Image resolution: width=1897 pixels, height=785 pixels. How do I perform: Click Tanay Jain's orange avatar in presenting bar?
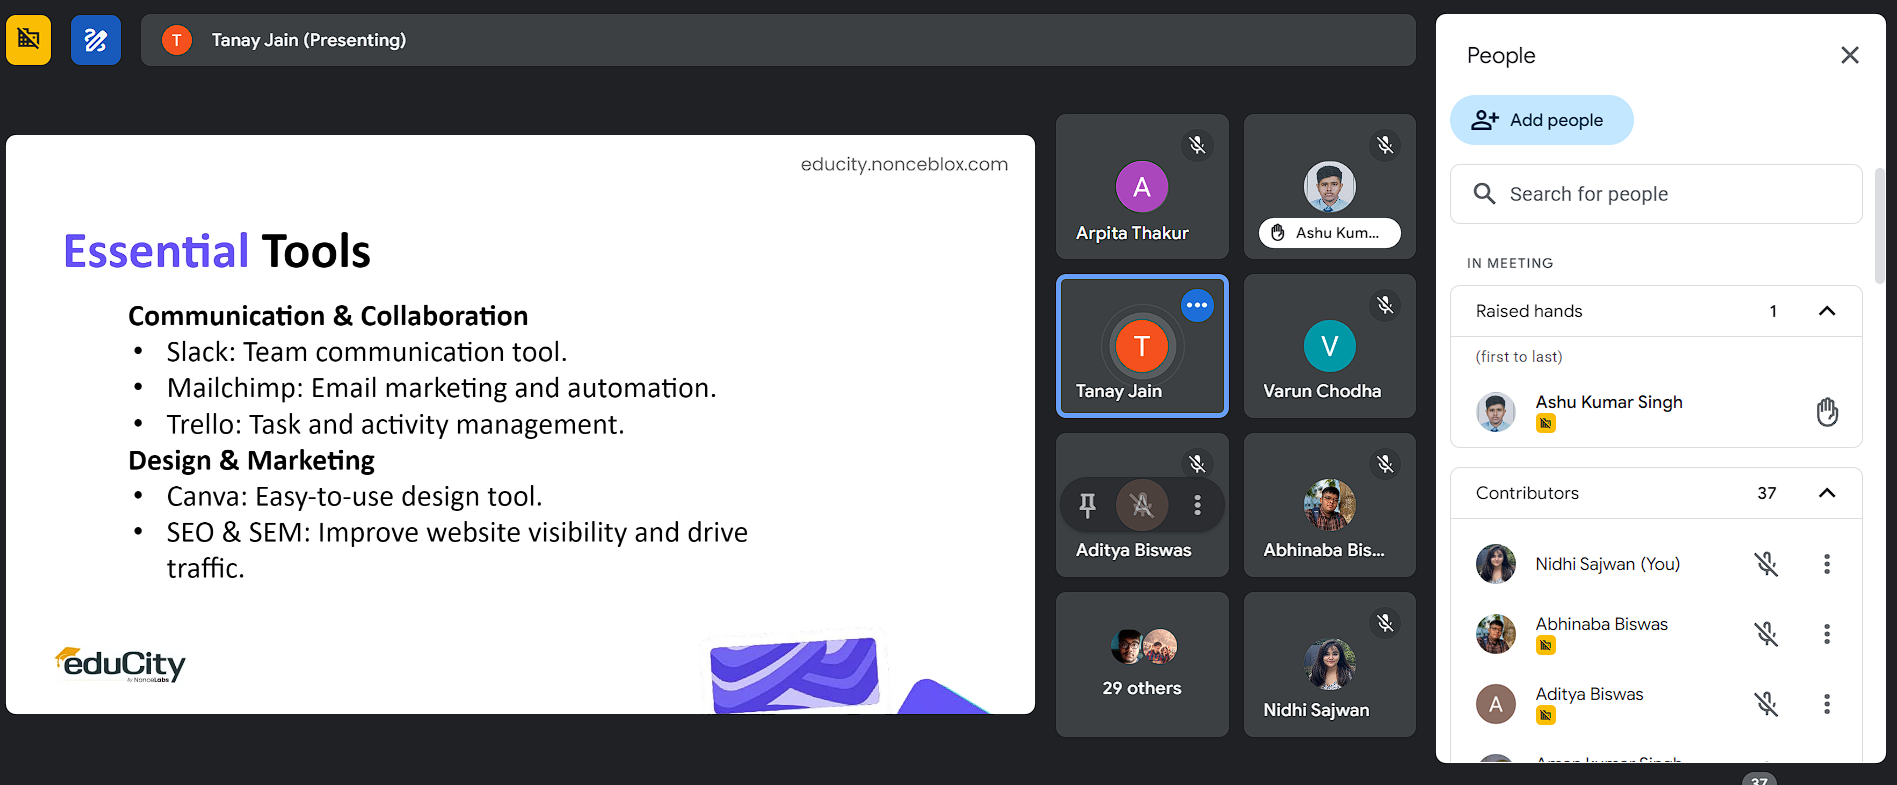tap(177, 40)
